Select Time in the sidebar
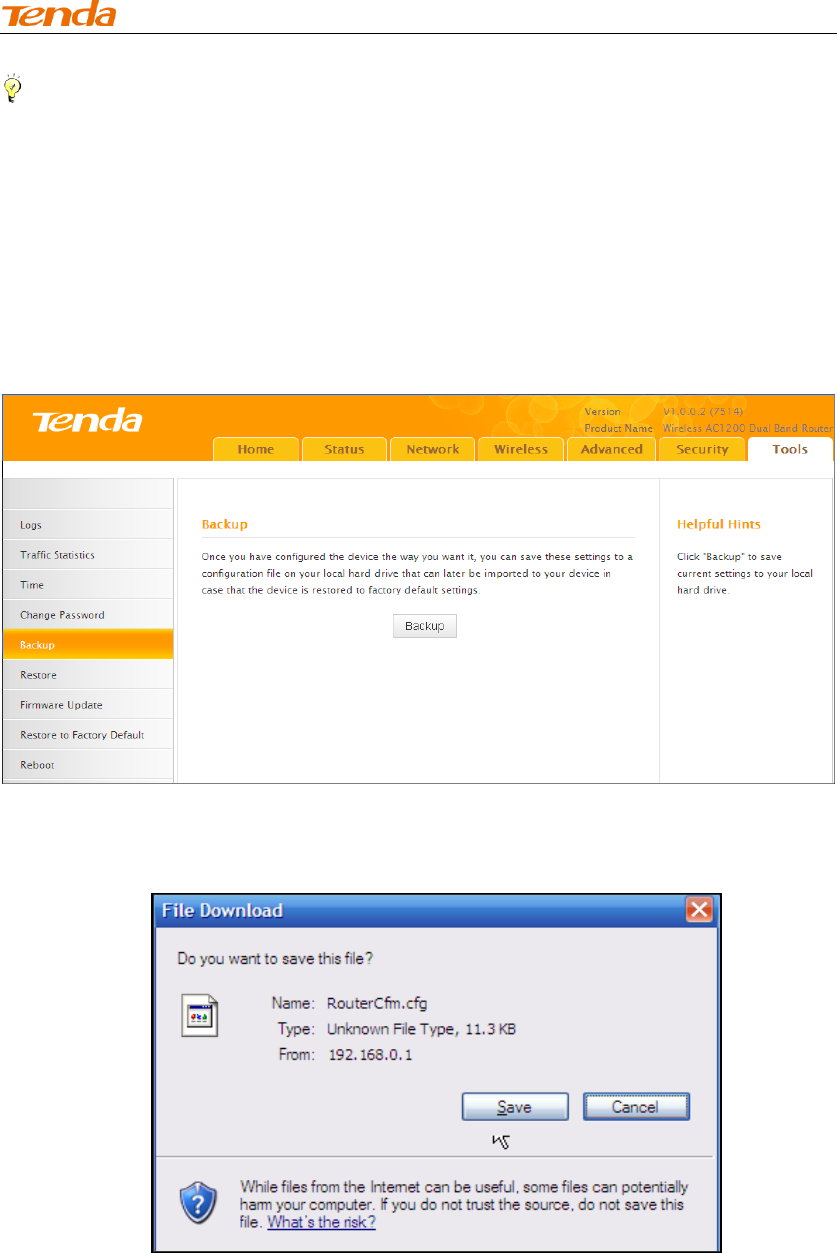The image size is (837, 1253). pos(87,584)
